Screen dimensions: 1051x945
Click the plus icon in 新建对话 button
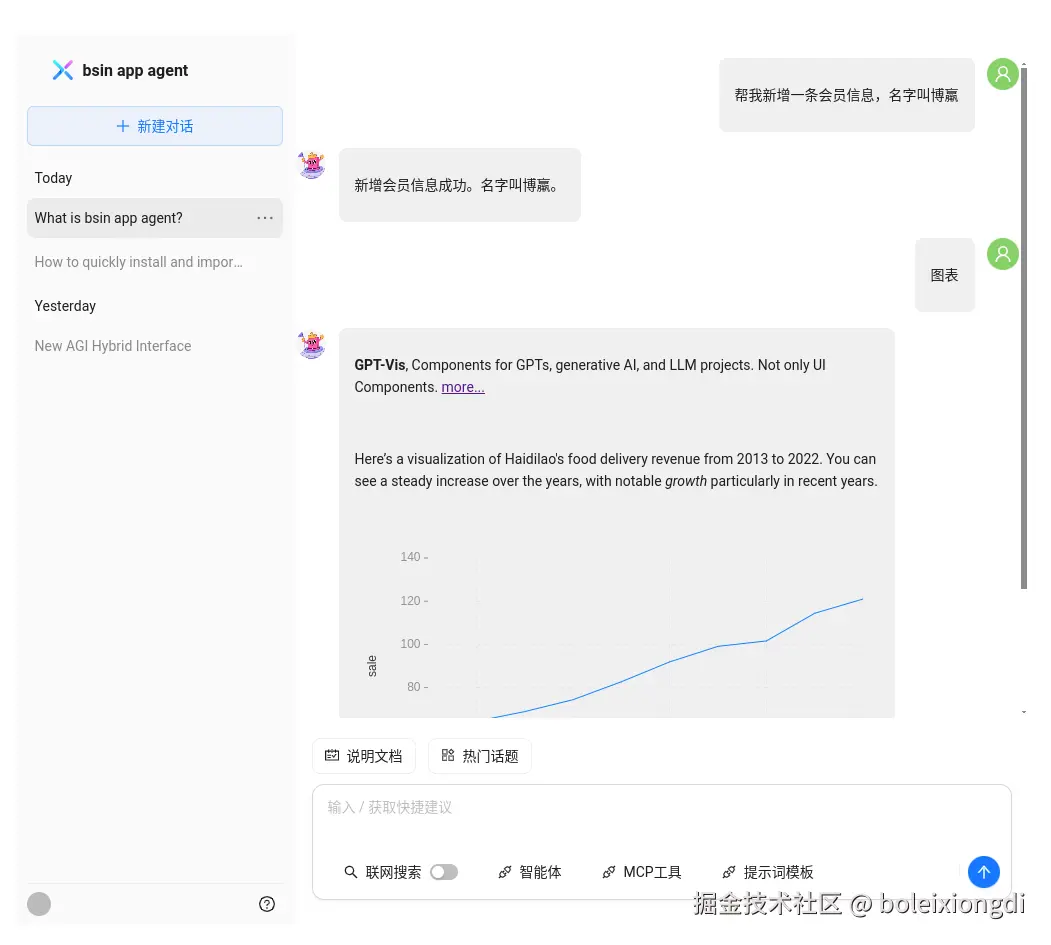(123, 126)
